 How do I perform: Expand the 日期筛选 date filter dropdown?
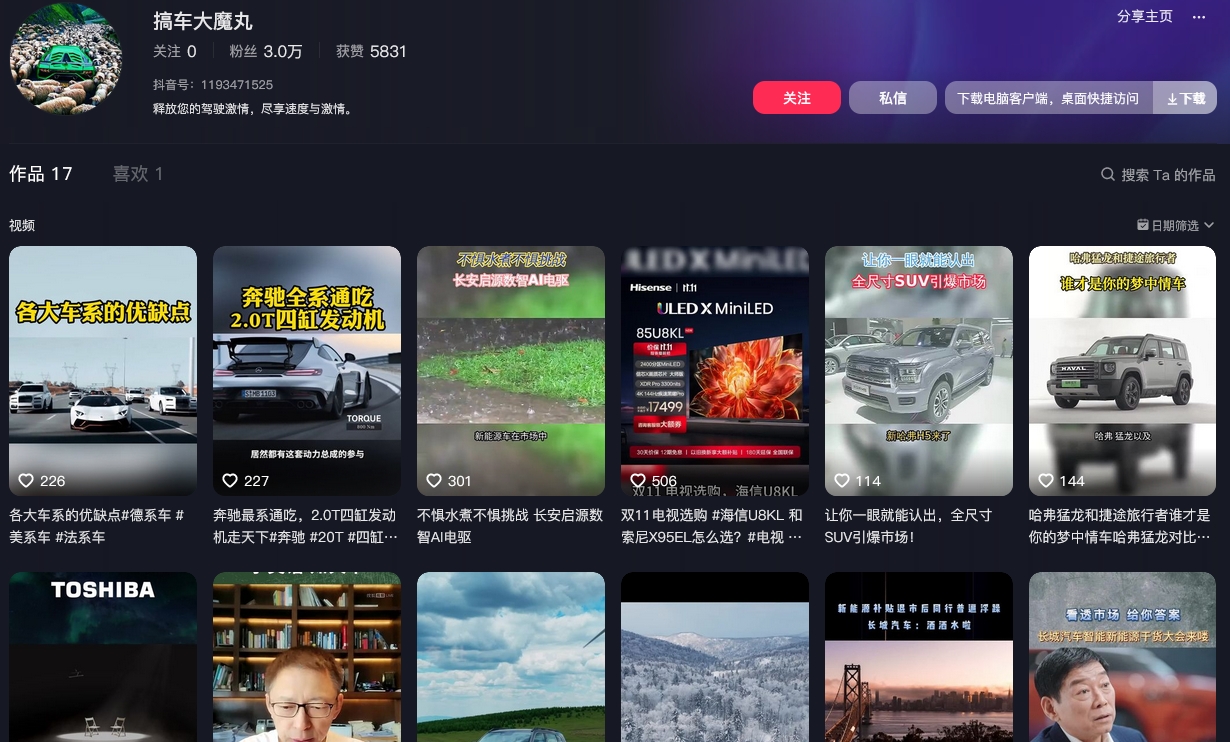pos(1176,225)
